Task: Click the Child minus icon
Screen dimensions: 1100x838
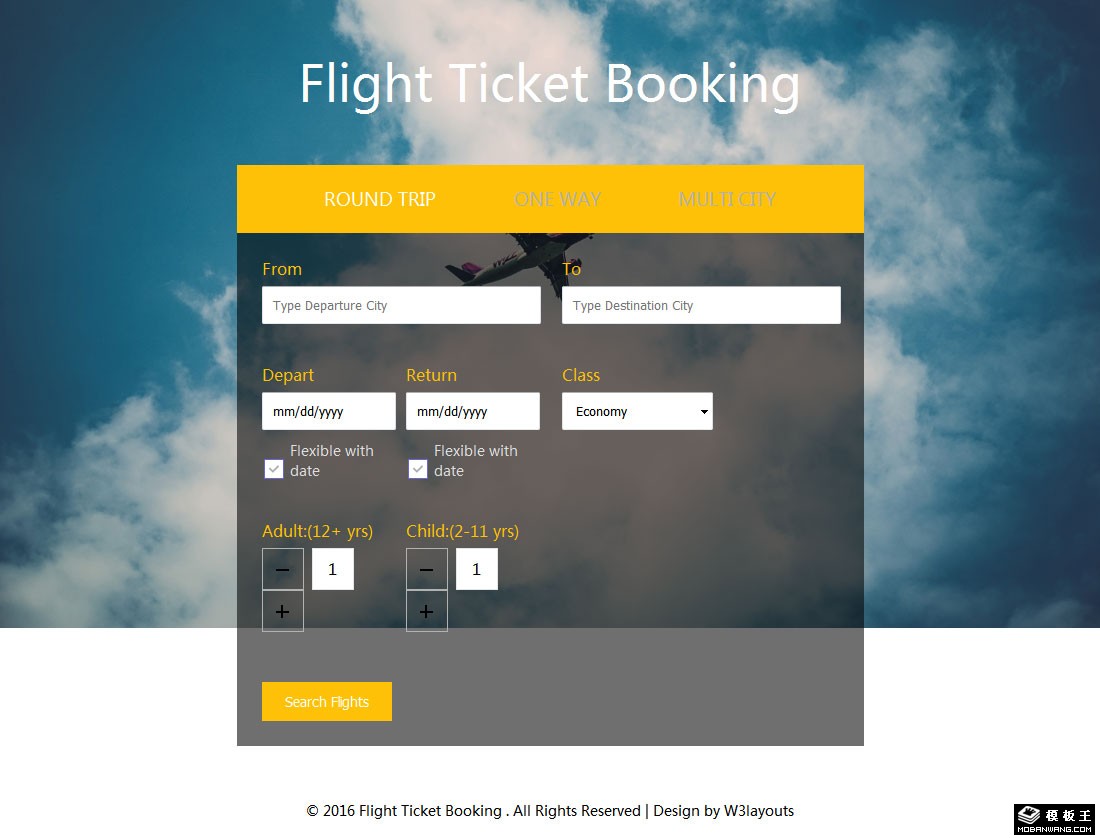Action: coord(427,569)
